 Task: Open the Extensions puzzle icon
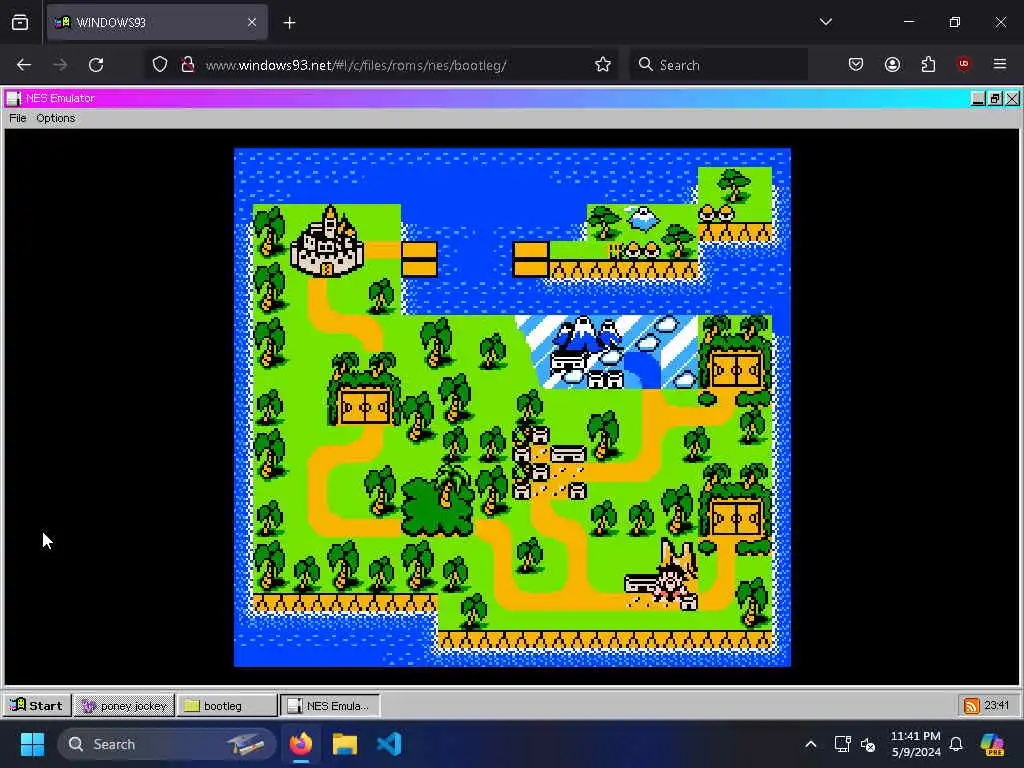point(928,65)
